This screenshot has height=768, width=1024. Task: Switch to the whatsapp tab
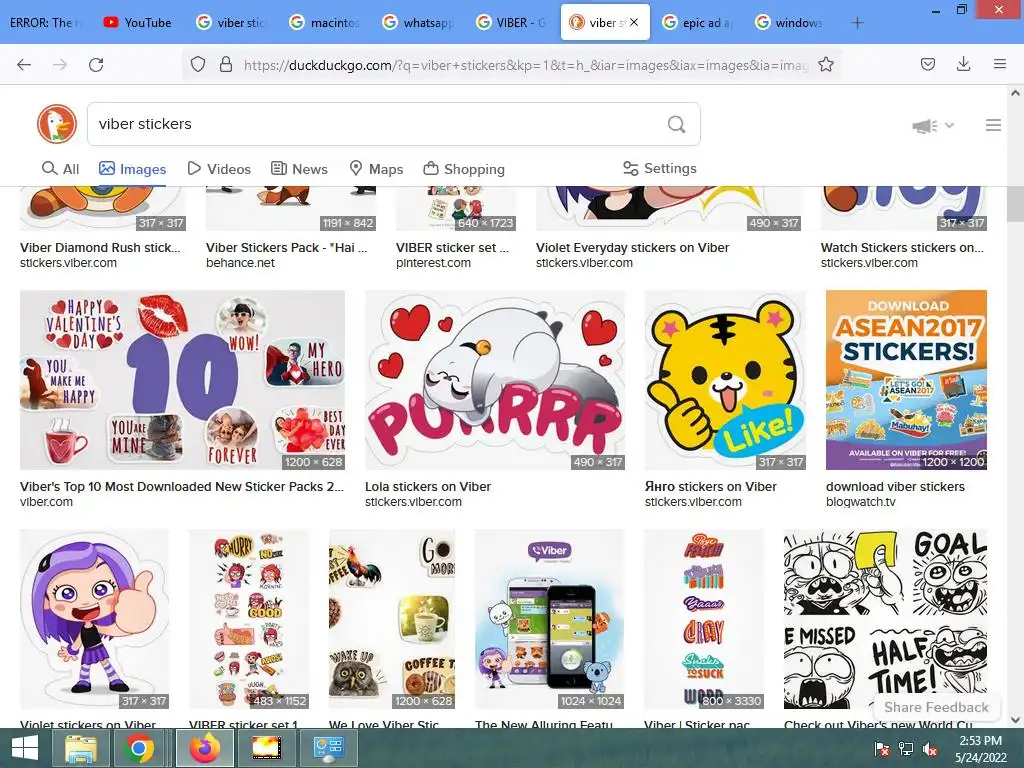point(417,22)
